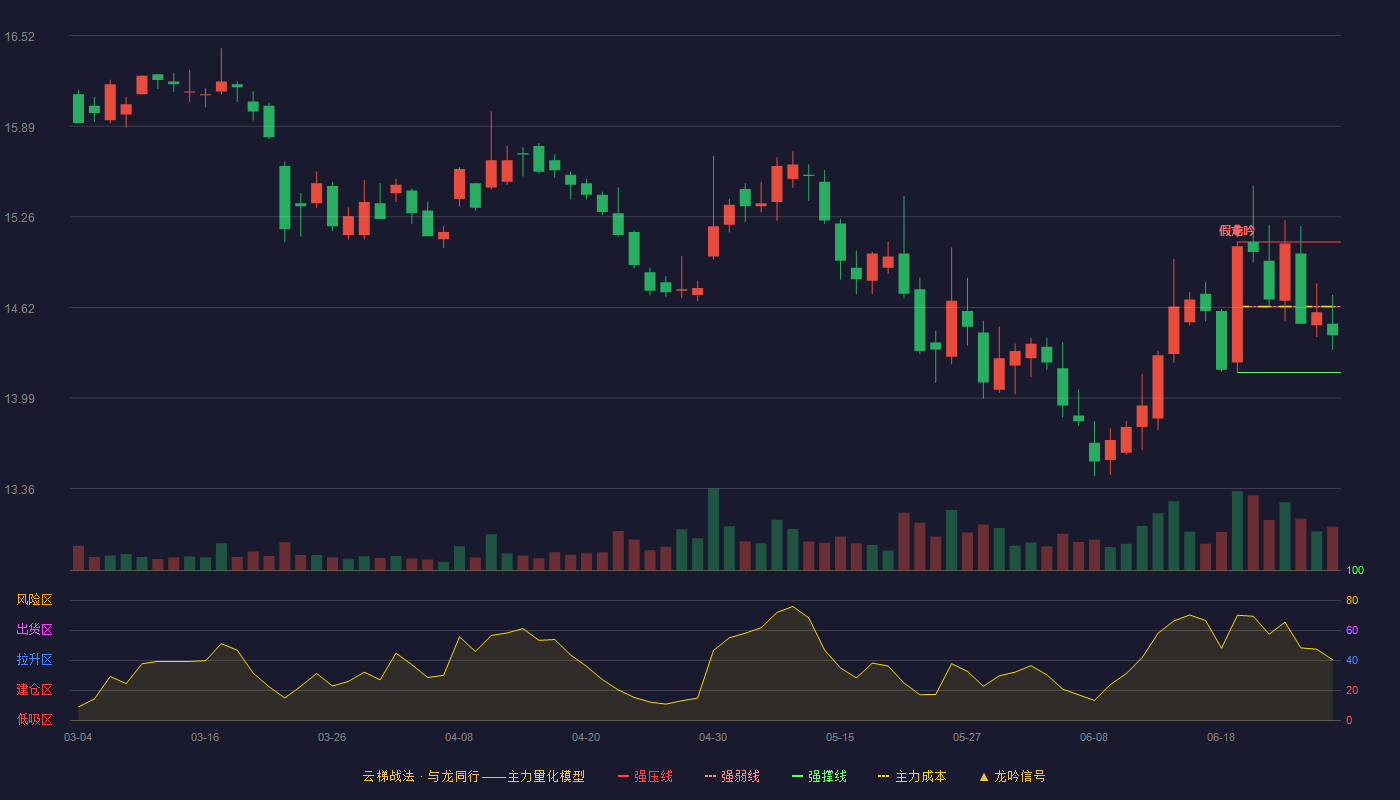
Task: Select the 风险区 zone label
Action: pyautogui.click(x=34, y=600)
